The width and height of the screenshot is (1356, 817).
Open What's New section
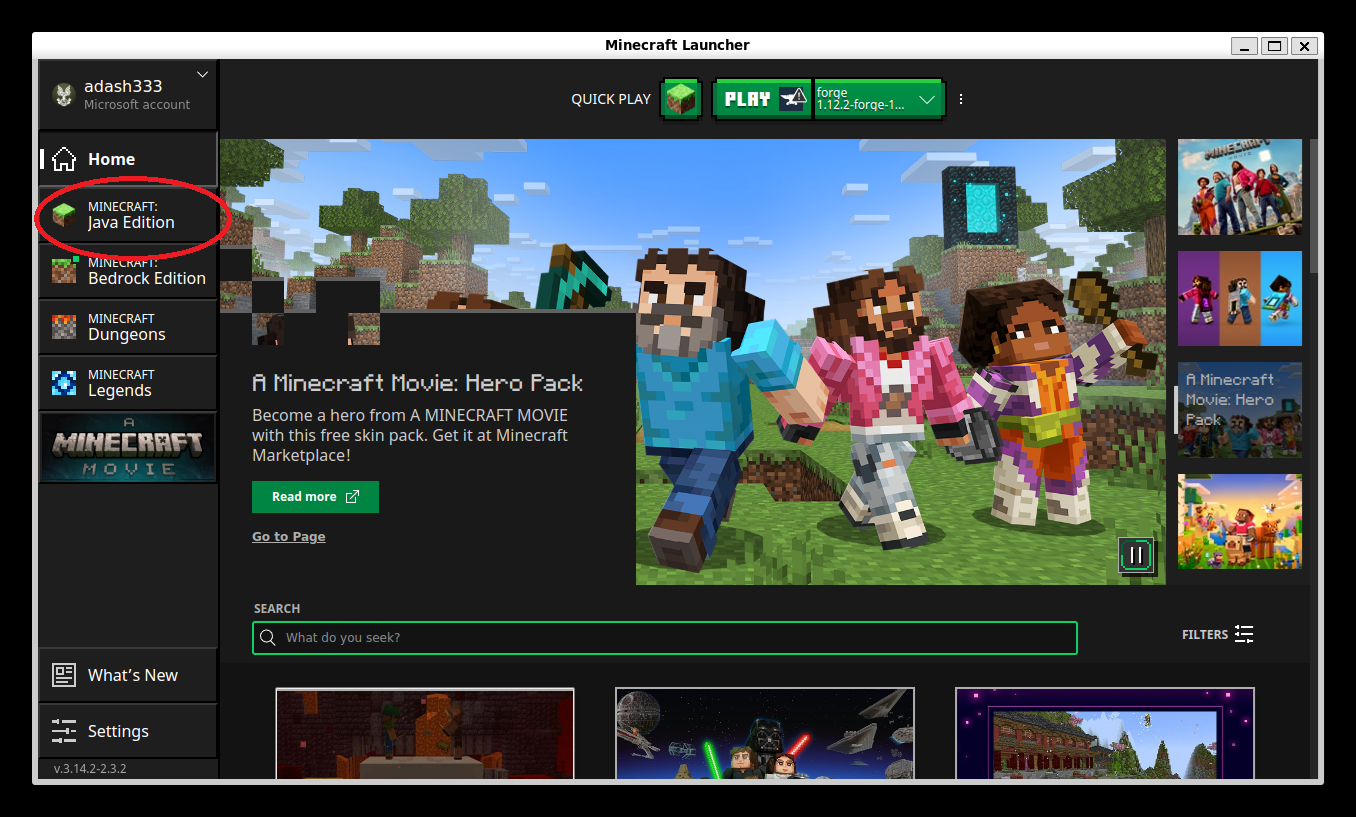pyautogui.click(x=128, y=675)
